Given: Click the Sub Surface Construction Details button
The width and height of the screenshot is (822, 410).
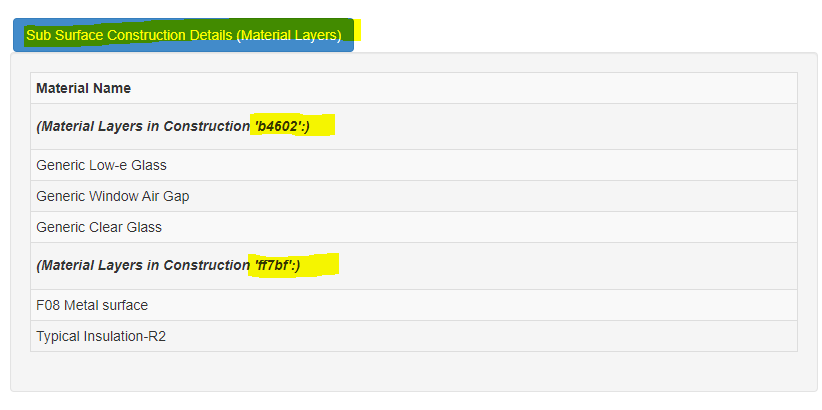Looking at the screenshot, I should 183,35.
